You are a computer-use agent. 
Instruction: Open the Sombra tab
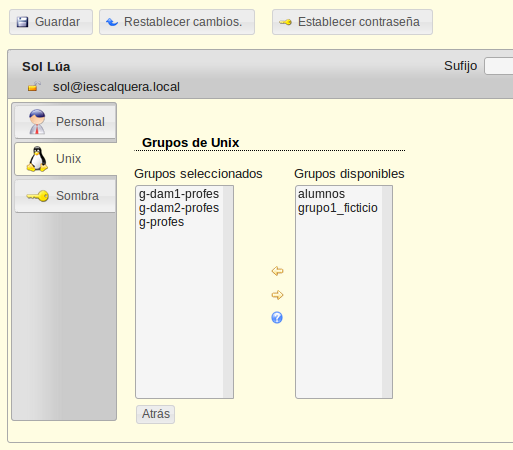point(65,196)
